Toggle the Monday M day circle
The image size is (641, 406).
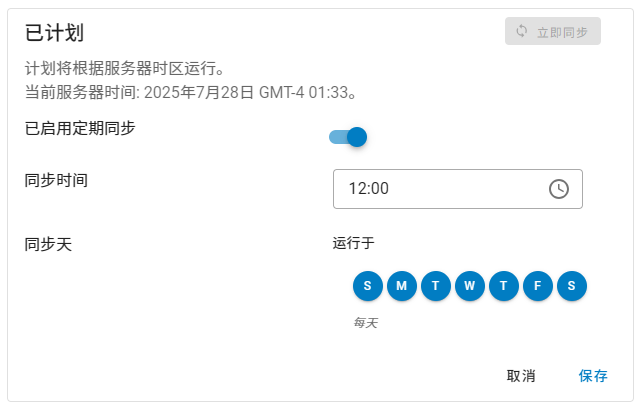(402, 286)
